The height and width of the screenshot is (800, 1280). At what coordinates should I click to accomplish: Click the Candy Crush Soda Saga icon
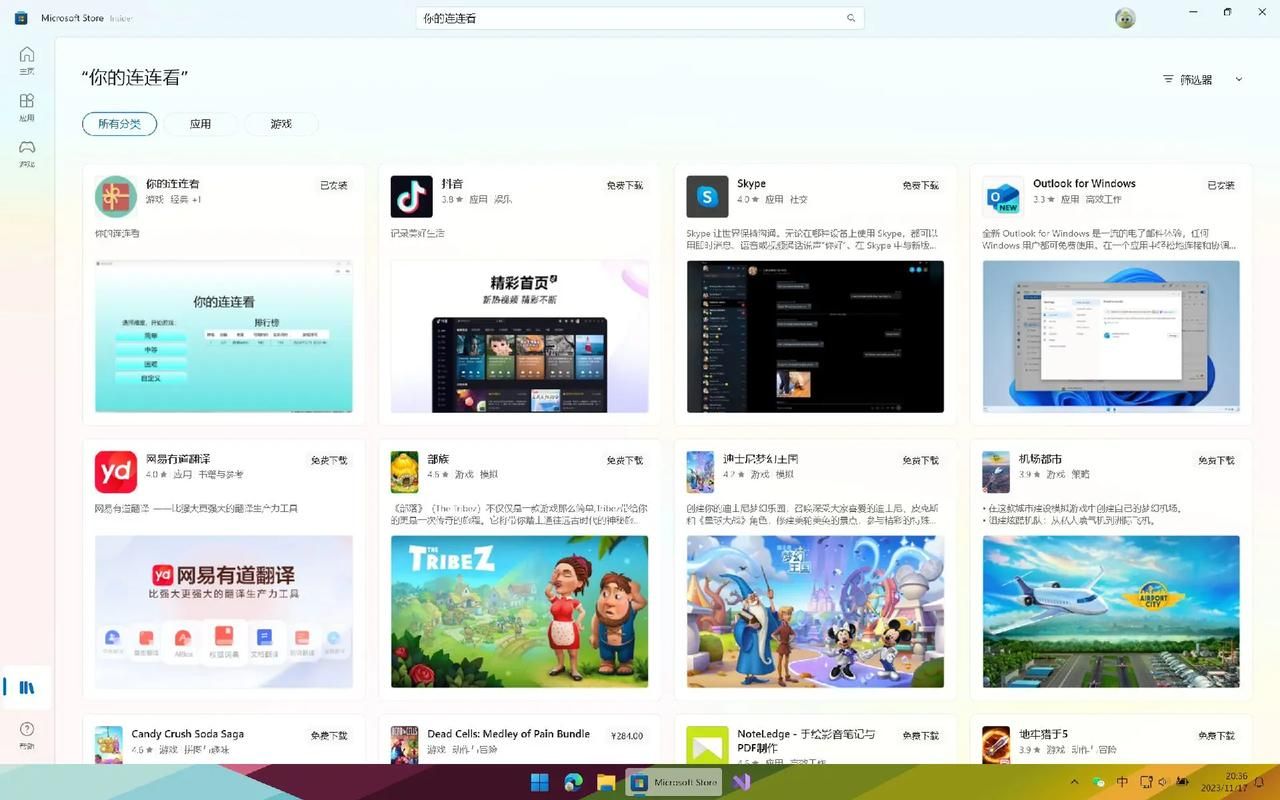109,745
